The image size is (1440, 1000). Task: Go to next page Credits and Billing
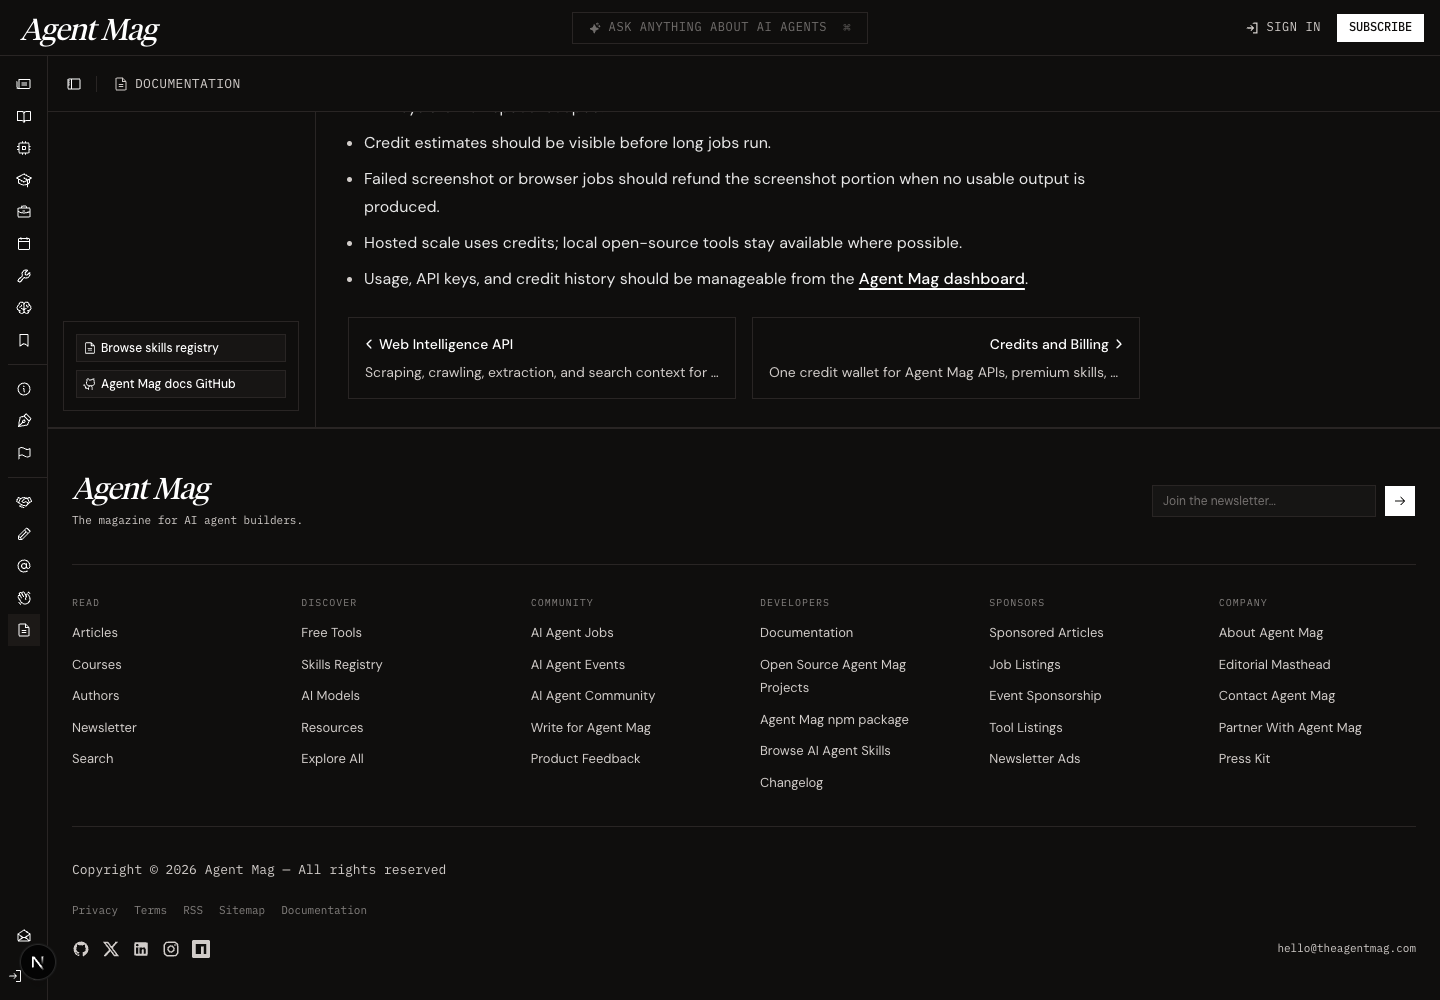pyautogui.click(x=945, y=358)
